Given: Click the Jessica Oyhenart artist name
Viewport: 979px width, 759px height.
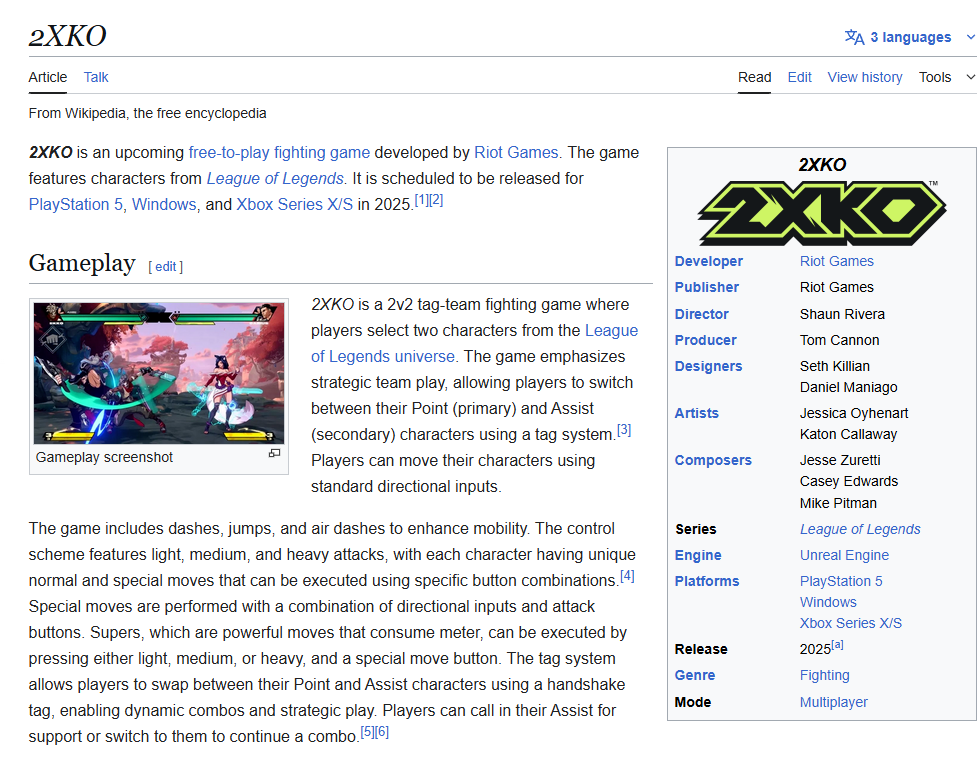Looking at the screenshot, I should [854, 413].
